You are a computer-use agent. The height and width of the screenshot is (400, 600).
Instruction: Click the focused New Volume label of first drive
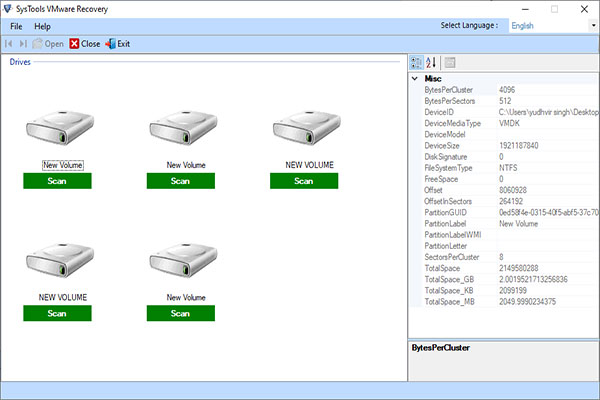pos(63,165)
